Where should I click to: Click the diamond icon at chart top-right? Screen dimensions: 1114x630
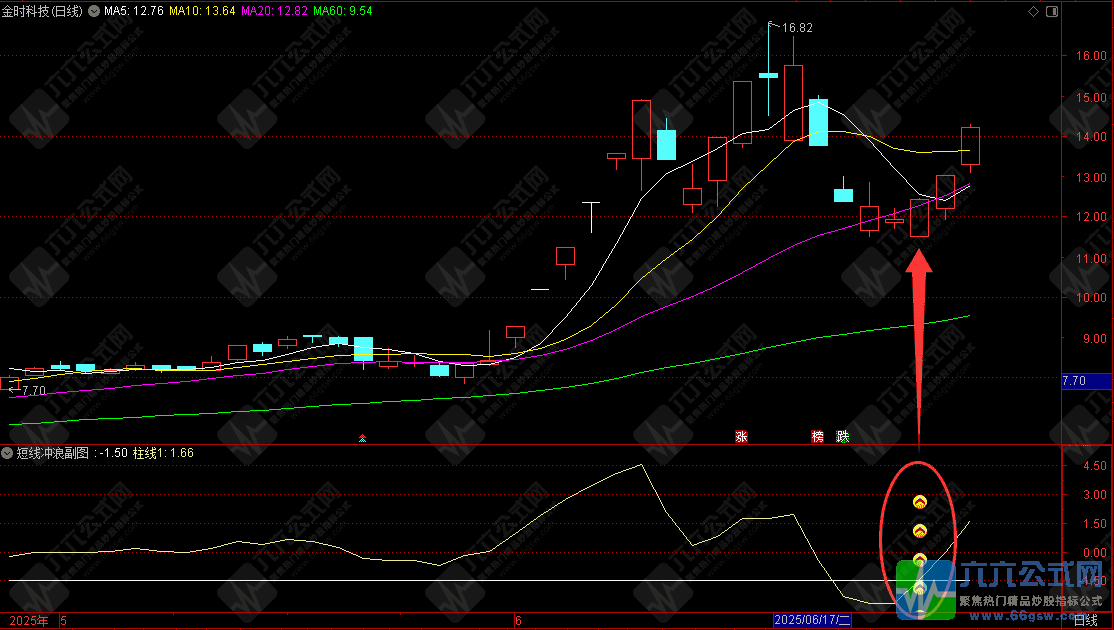coord(1033,11)
